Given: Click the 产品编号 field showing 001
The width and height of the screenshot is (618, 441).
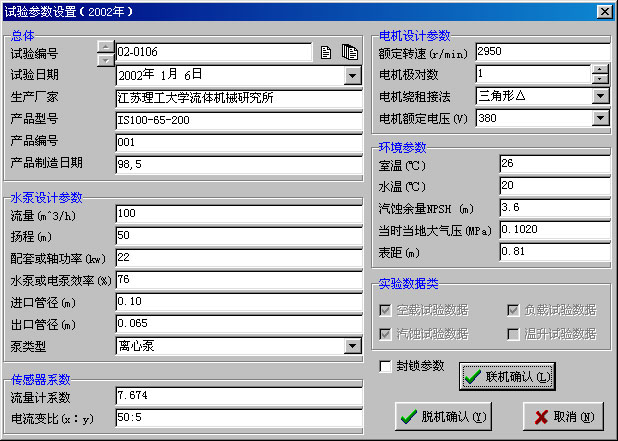Looking at the screenshot, I should (239, 142).
